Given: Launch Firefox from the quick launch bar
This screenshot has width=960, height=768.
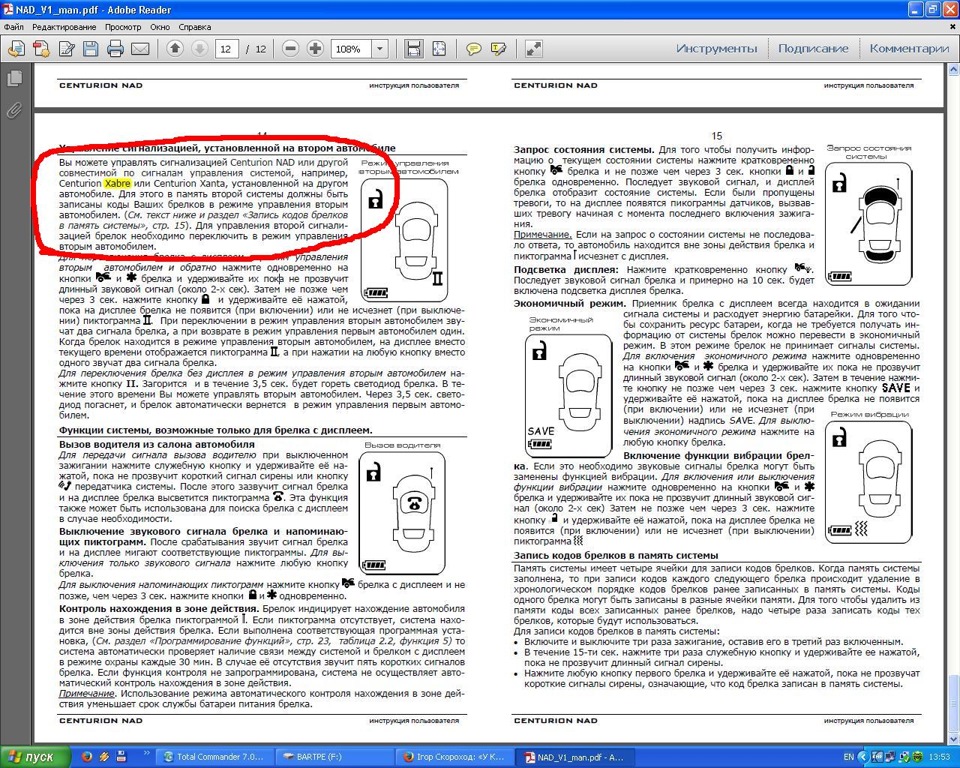Looking at the screenshot, I should click(87, 757).
